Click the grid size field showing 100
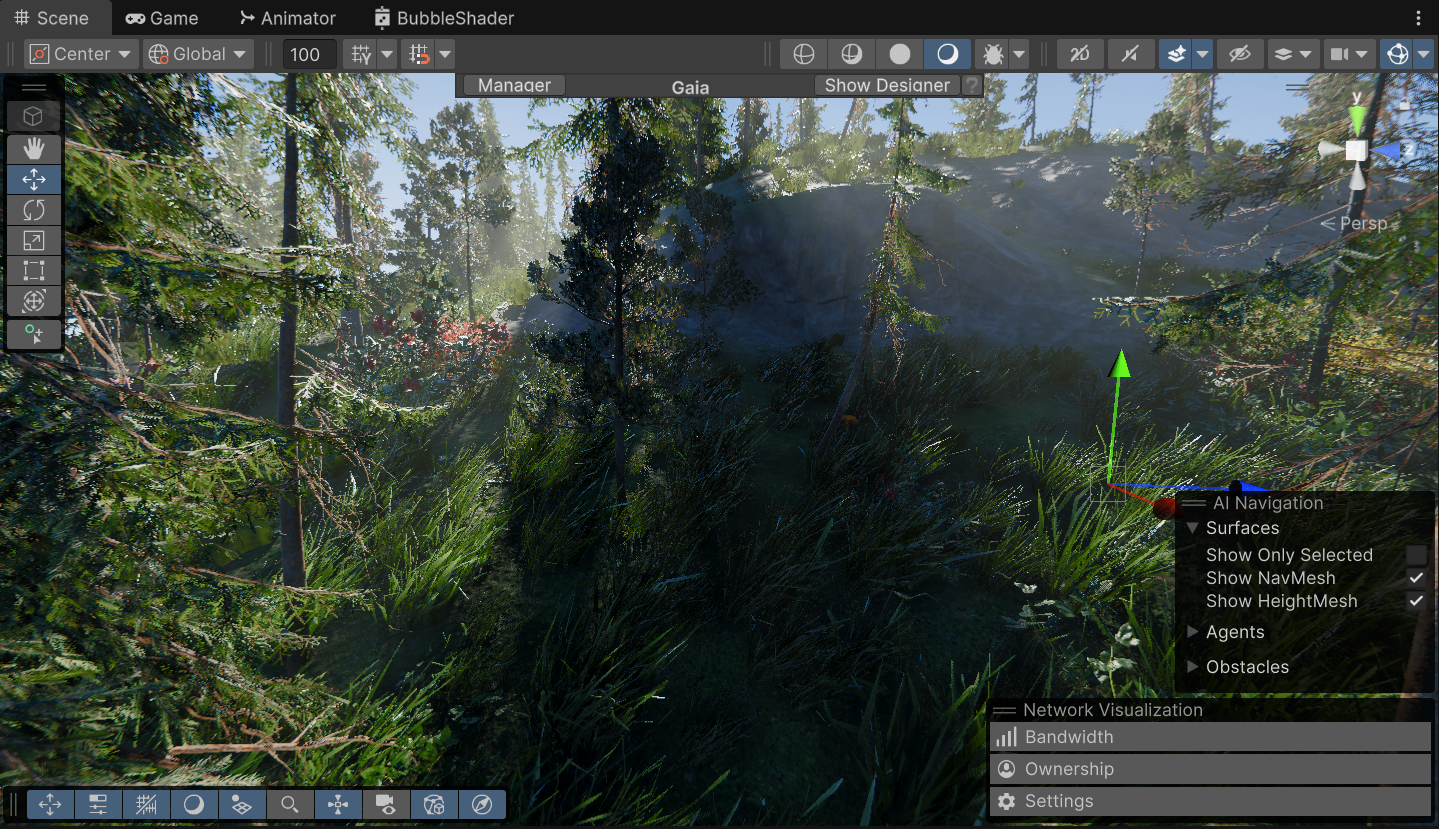This screenshot has width=1439, height=829. point(308,53)
